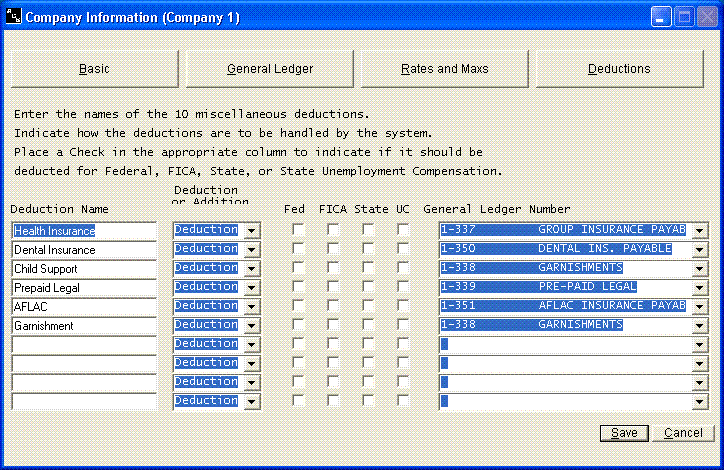The width and height of the screenshot is (724, 470).
Task: Click the Cancel button
Action: tap(683, 433)
